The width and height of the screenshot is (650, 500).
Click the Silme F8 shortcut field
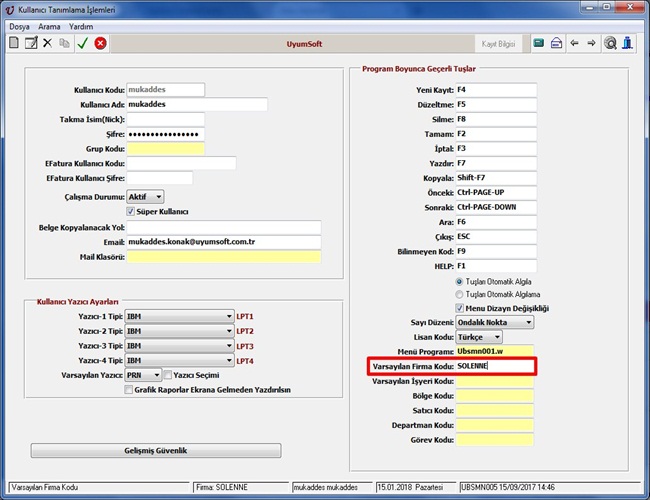pyautogui.click(x=496, y=119)
